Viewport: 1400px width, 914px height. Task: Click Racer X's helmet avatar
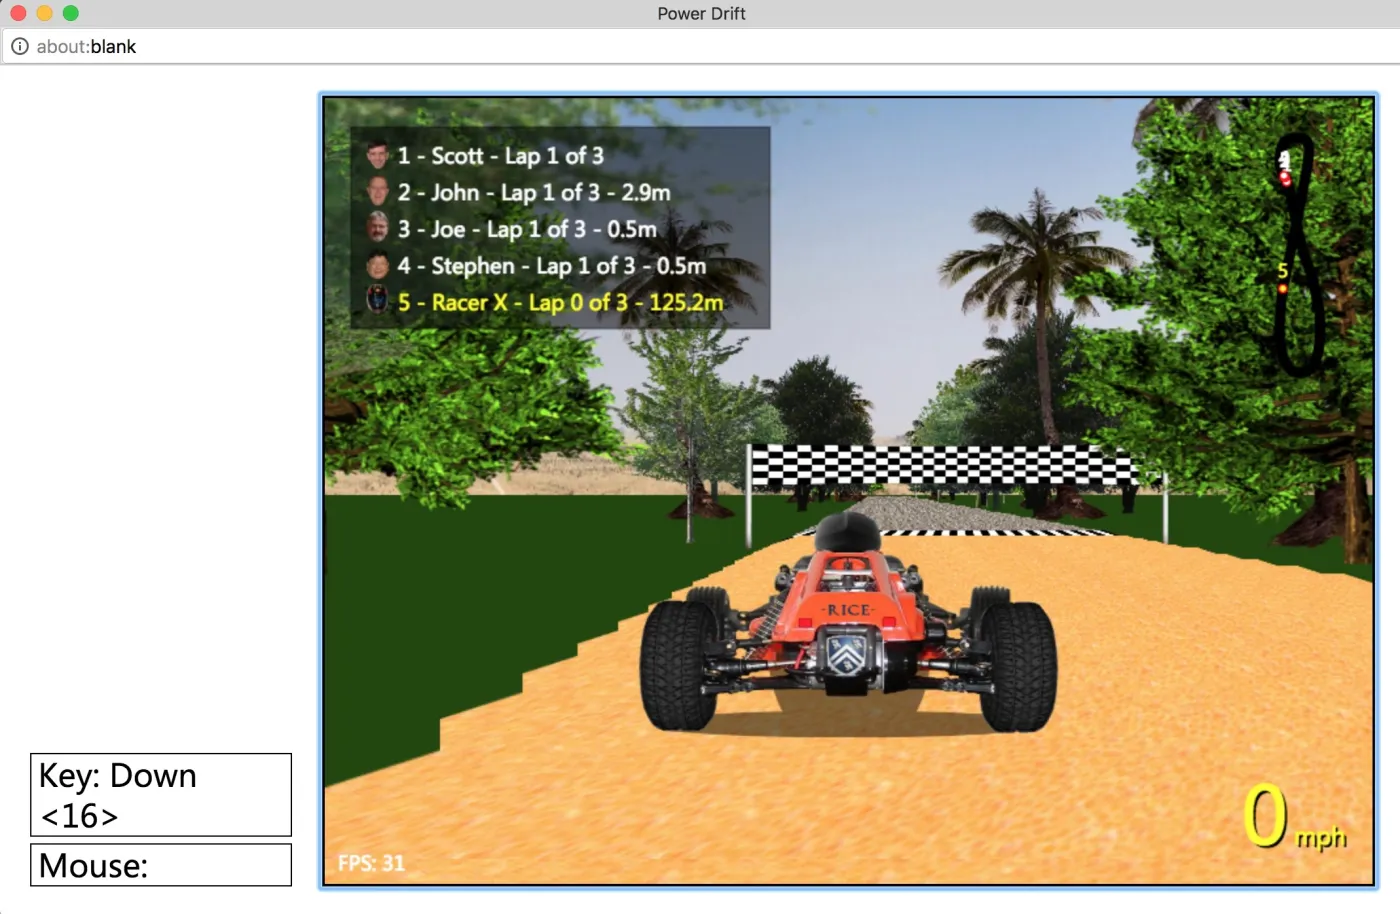coord(377,301)
